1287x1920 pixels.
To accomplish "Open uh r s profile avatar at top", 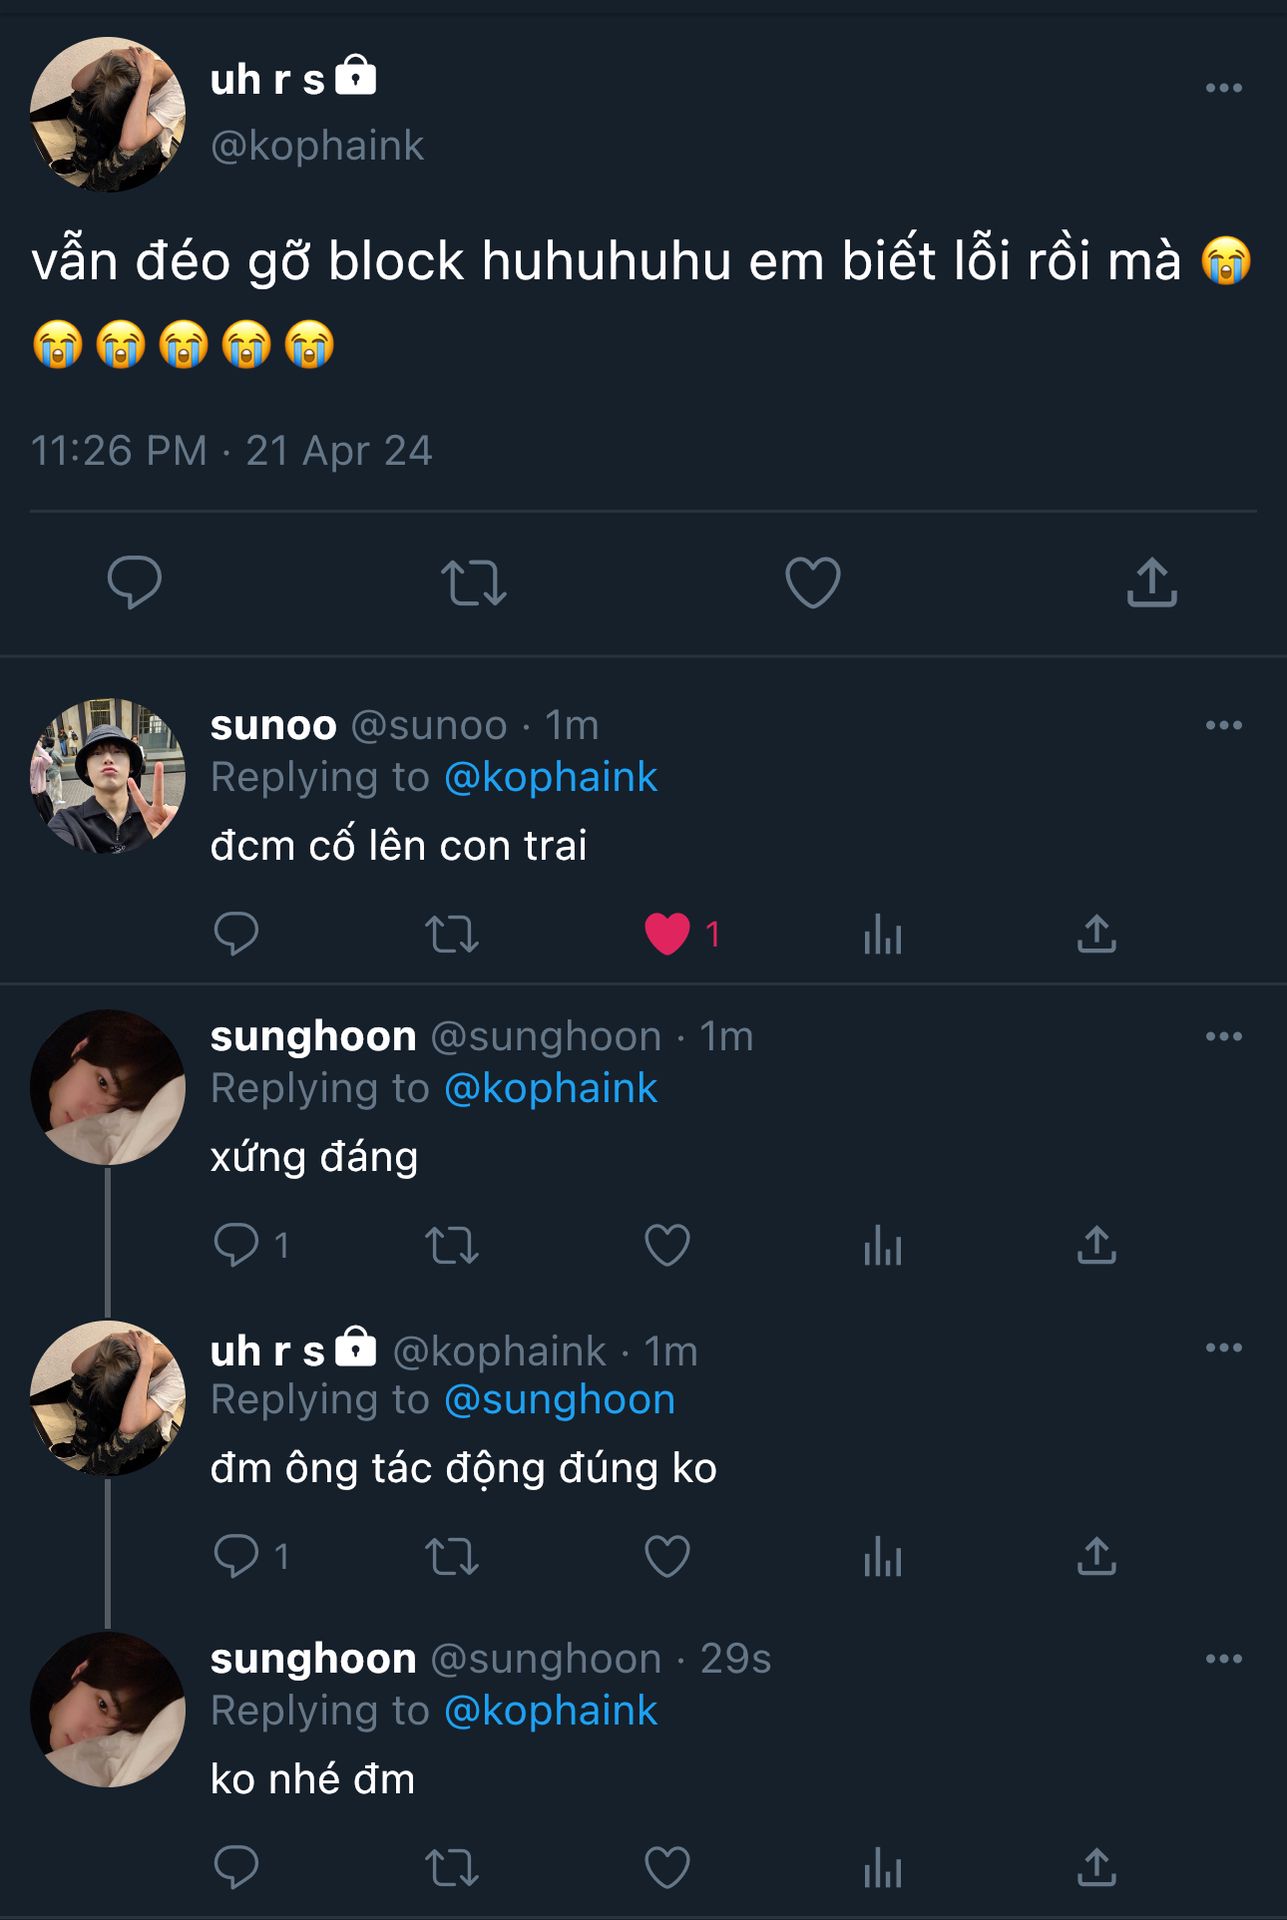I will [x=108, y=114].
